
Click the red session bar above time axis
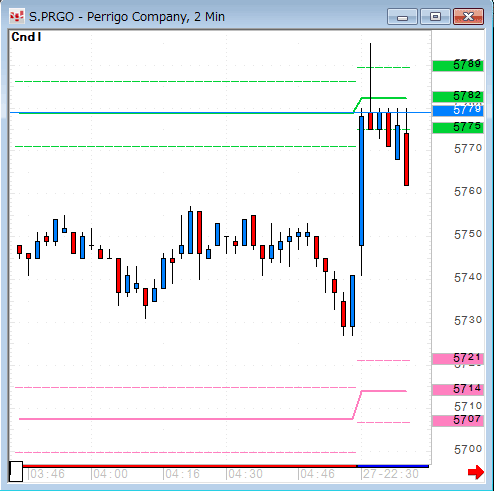pos(190,466)
